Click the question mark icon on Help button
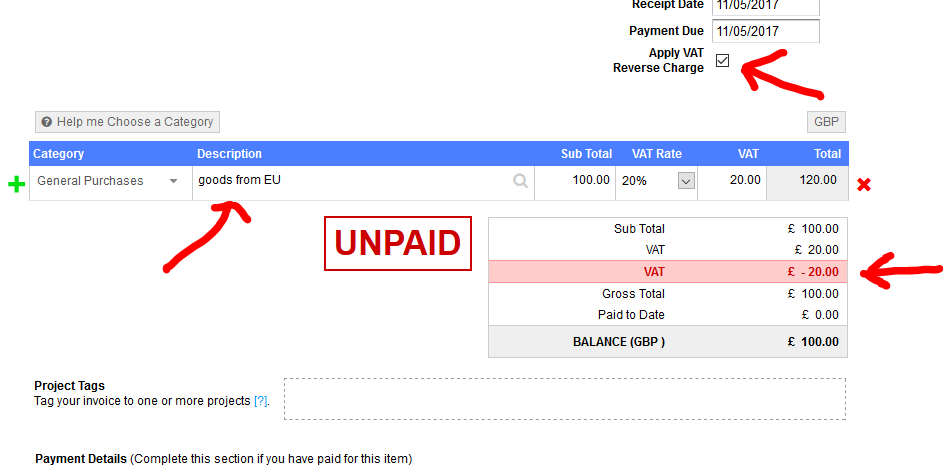943x473 pixels. pyautogui.click(x=46, y=122)
